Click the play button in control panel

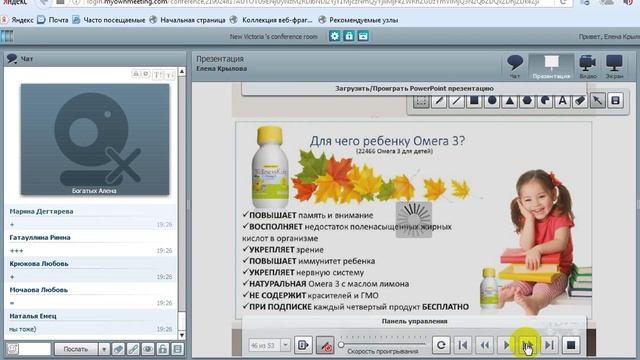click(x=506, y=345)
